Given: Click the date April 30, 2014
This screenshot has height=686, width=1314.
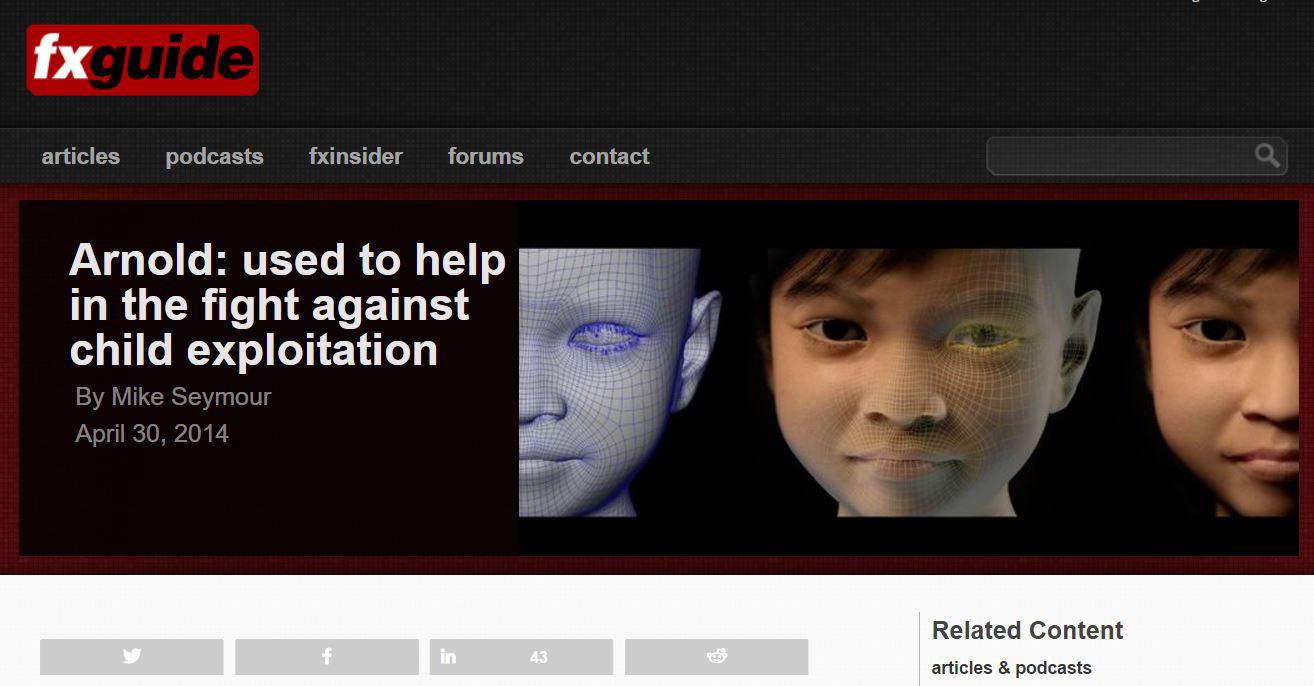Looking at the screenshot, I should (x=152, y=434).
